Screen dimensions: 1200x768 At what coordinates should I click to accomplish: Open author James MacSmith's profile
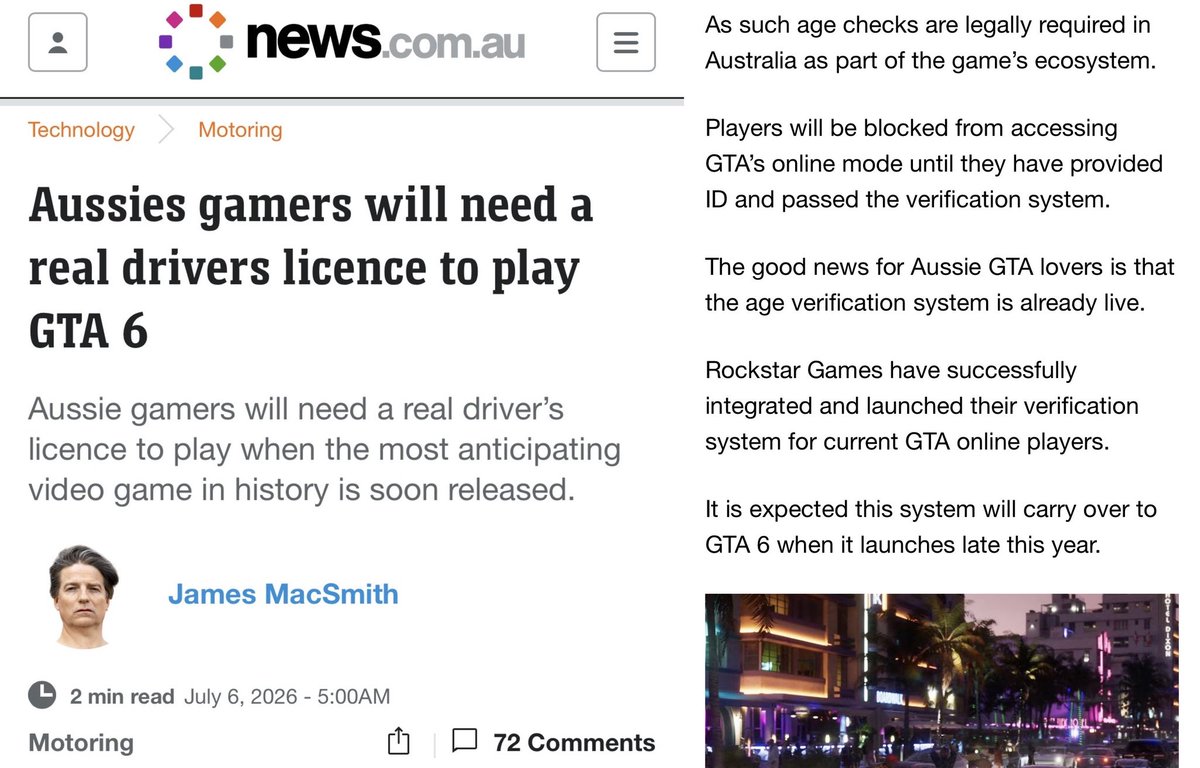point(283,594)
